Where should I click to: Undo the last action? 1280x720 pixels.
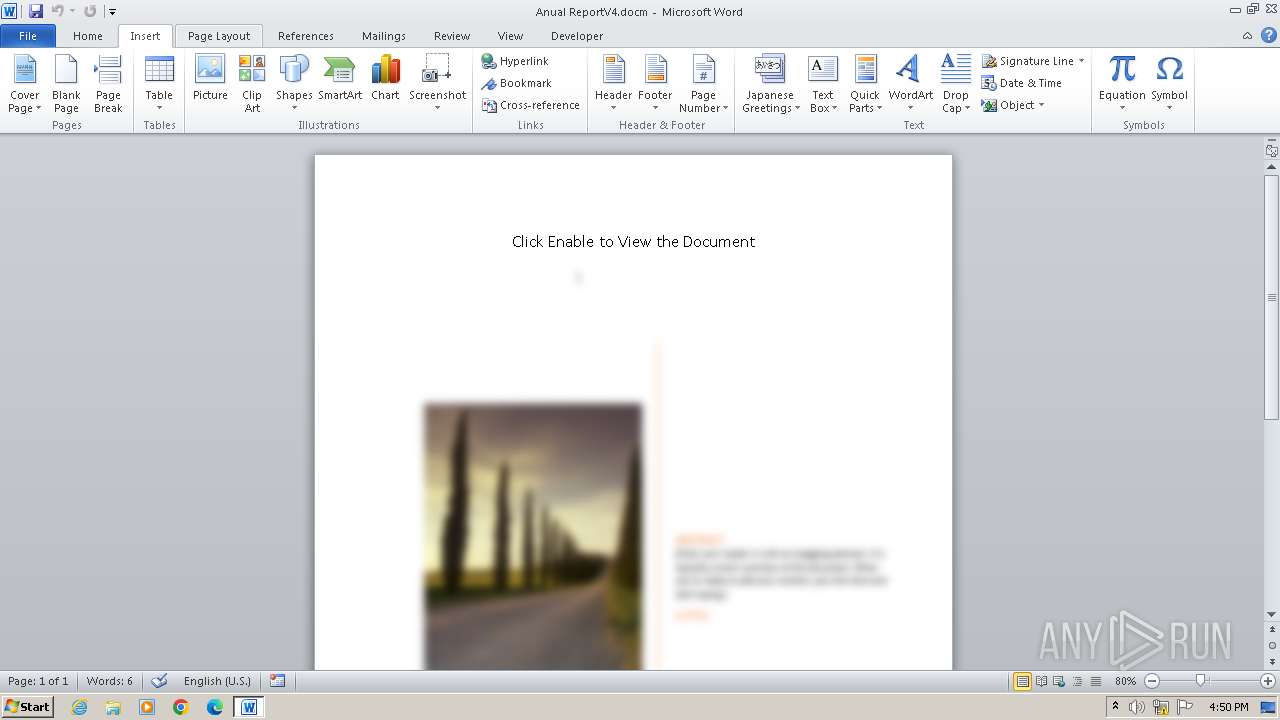tap(57, 11)
